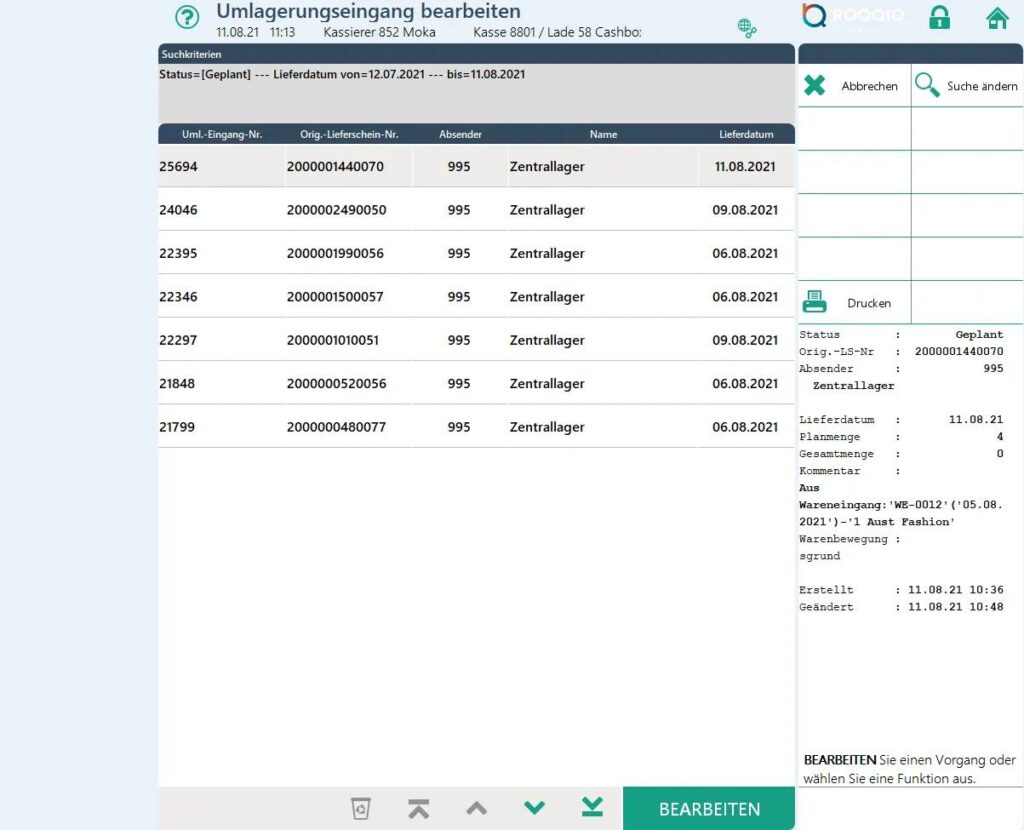The width and height of the screenshot is (1024, 830).
Task: Click the trash delete icon
Action: point(361,808)
